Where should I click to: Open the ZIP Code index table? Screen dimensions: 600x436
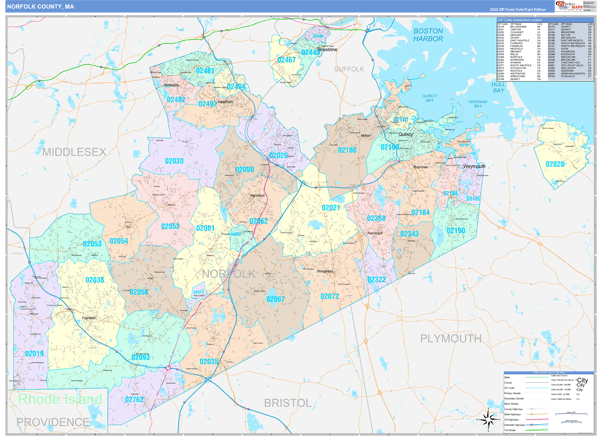pyautogui.click(x=543, y=50)
